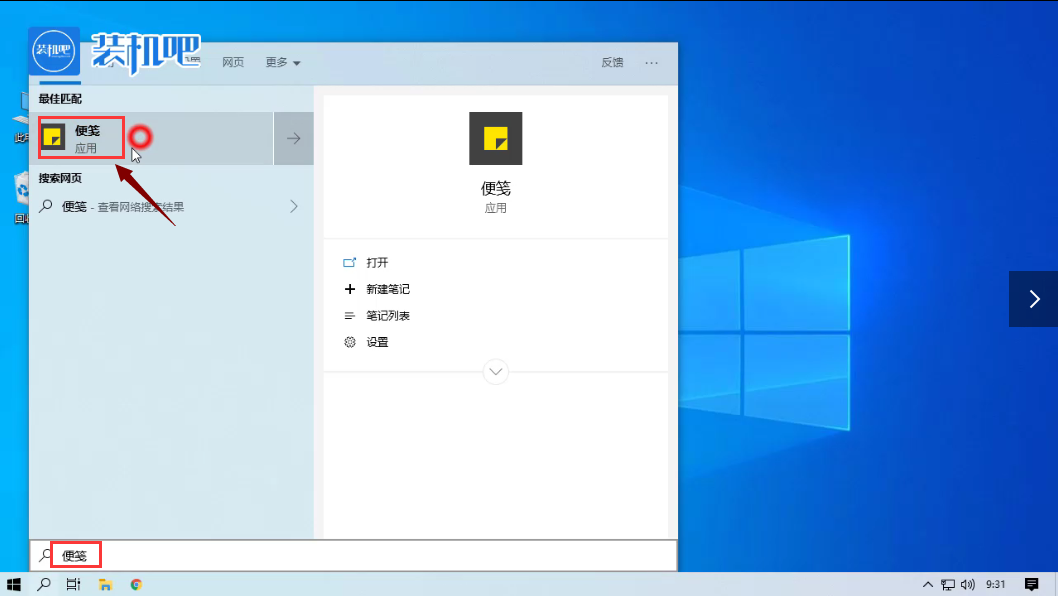
Task: Open the notification center icon in tray
Action: click(1030, 582)
